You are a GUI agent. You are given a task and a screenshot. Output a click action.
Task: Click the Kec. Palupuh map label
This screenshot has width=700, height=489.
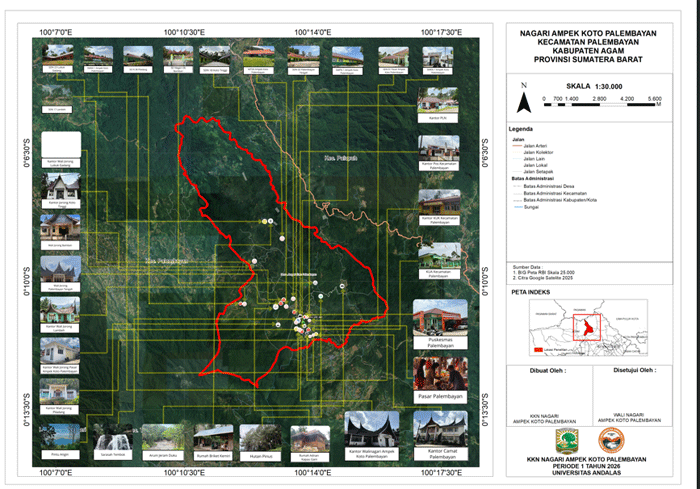[341, 158]
